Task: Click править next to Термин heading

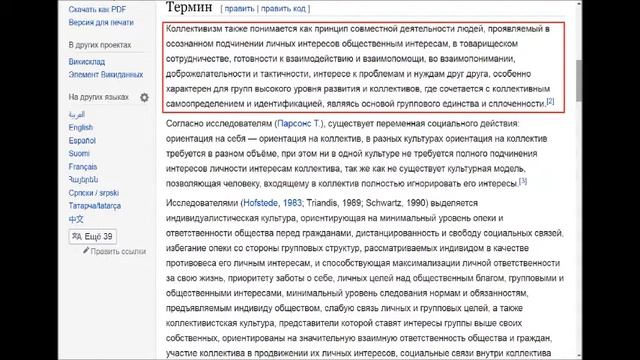Action: point(239,9)
